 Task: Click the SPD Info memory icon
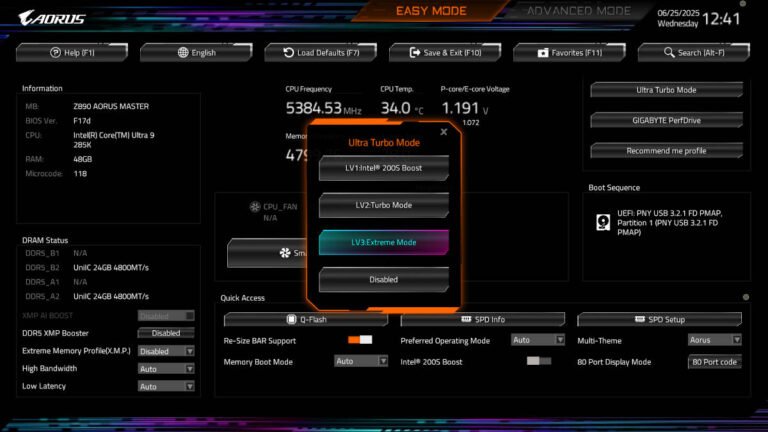tap(466, 319)
